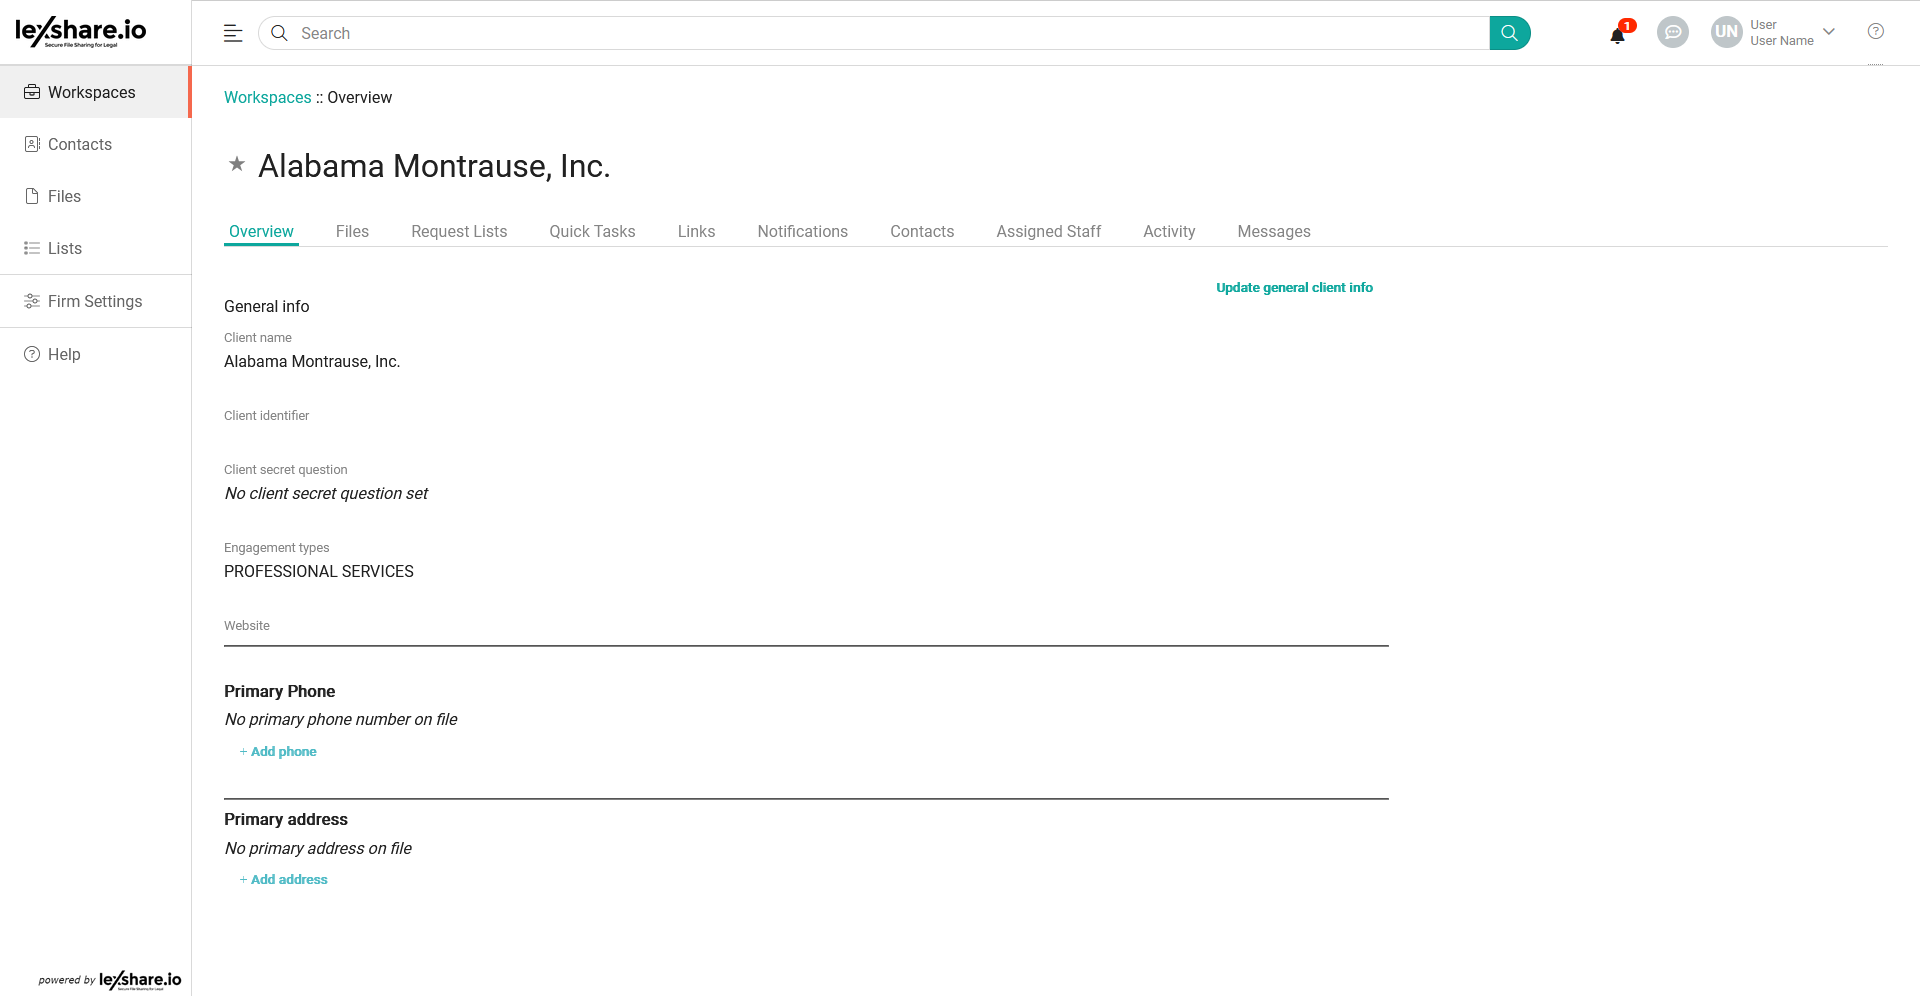This screenshot has height=996, width=1920.
Task: Open the notifications bell icon
Action: point(1617,35)
